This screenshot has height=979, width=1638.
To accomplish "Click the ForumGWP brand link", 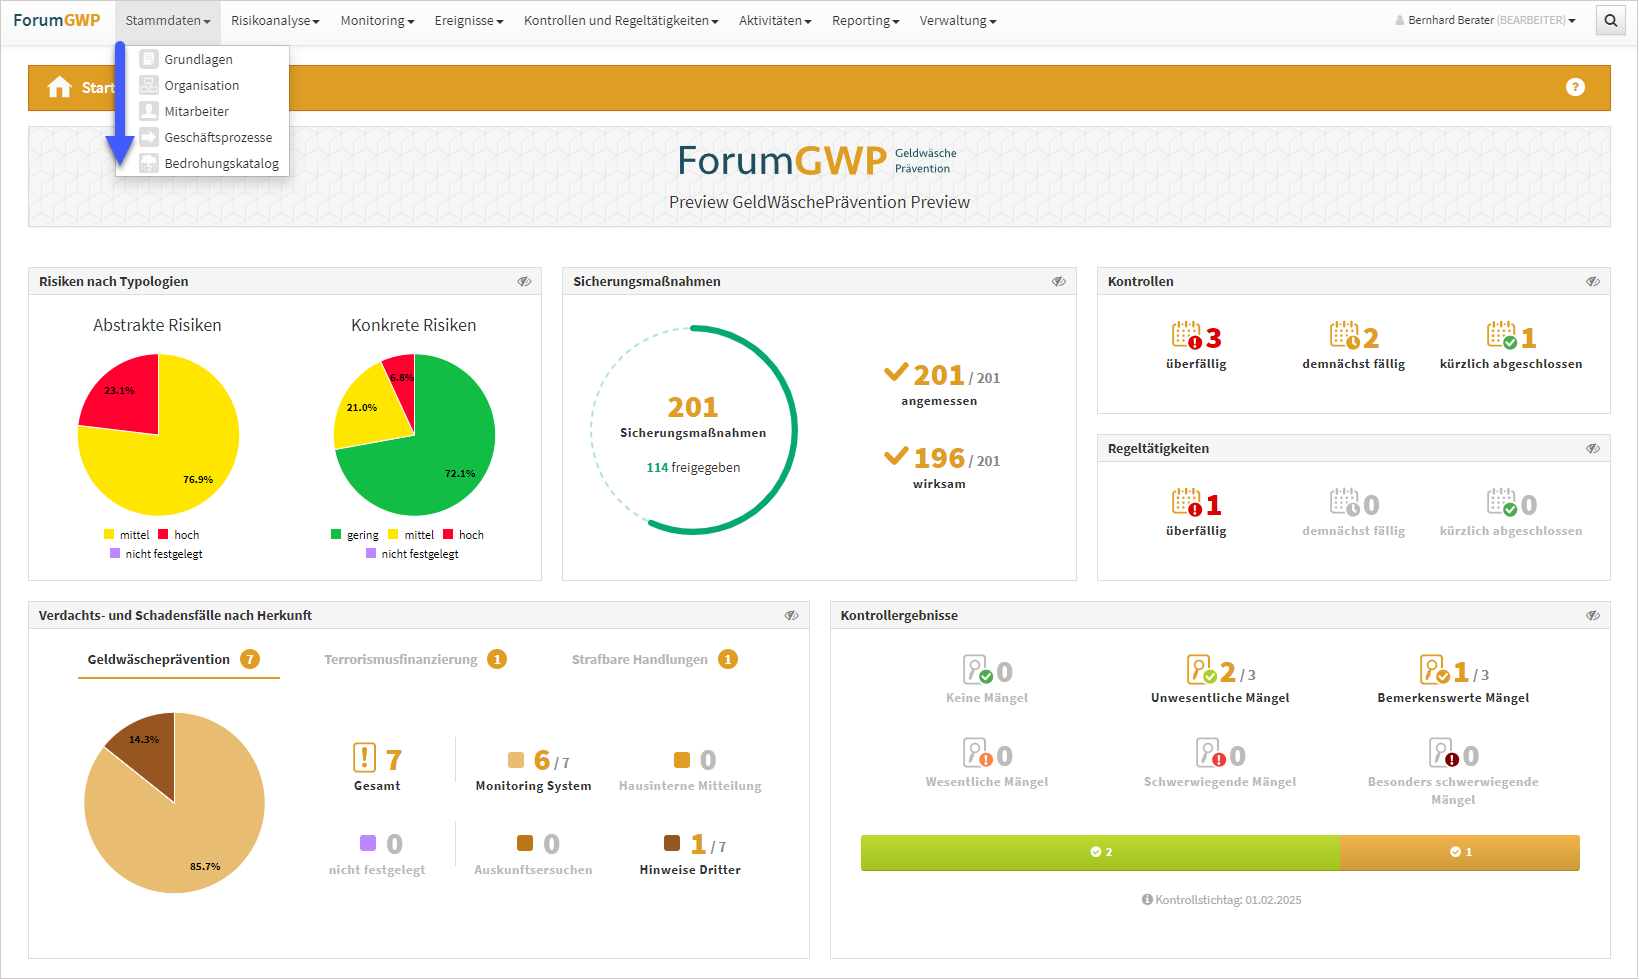I will [x=57, y=21].
